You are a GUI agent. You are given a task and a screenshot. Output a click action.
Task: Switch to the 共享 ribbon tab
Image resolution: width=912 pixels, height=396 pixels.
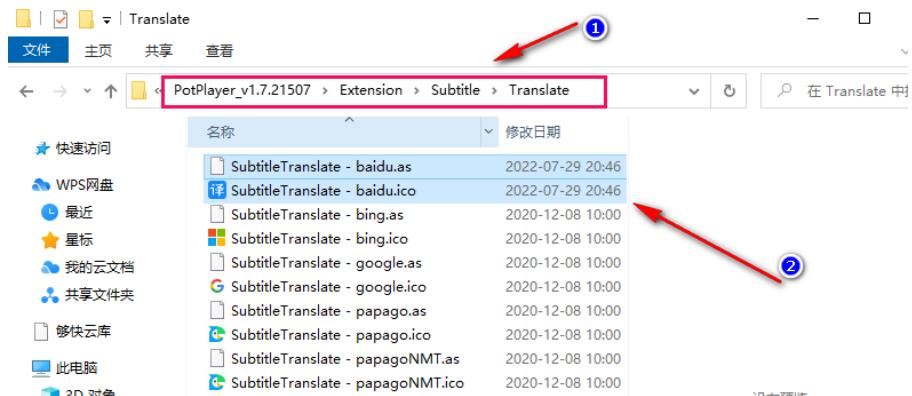[159, 51]
